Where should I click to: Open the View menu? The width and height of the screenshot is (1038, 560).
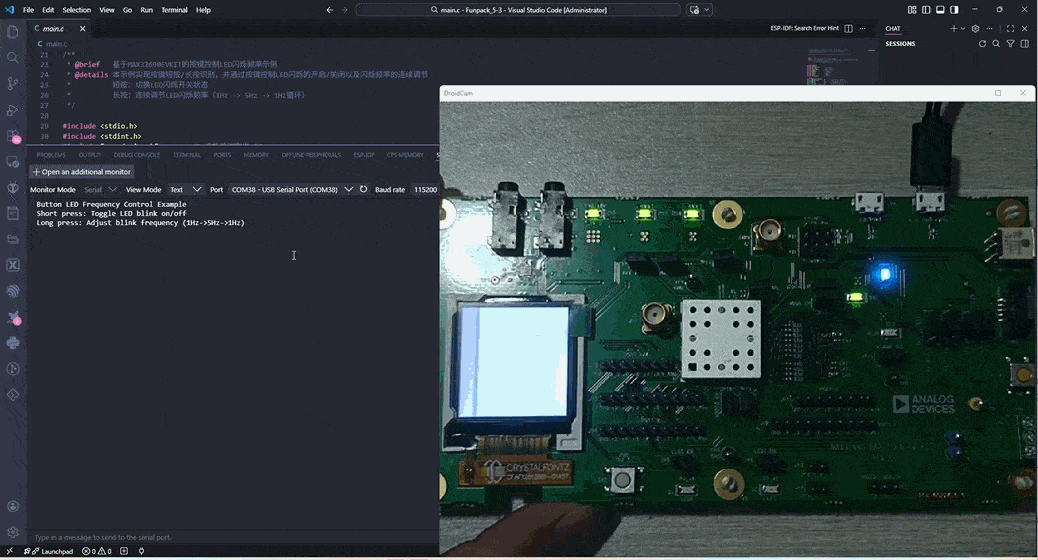(x=107, y=10)
